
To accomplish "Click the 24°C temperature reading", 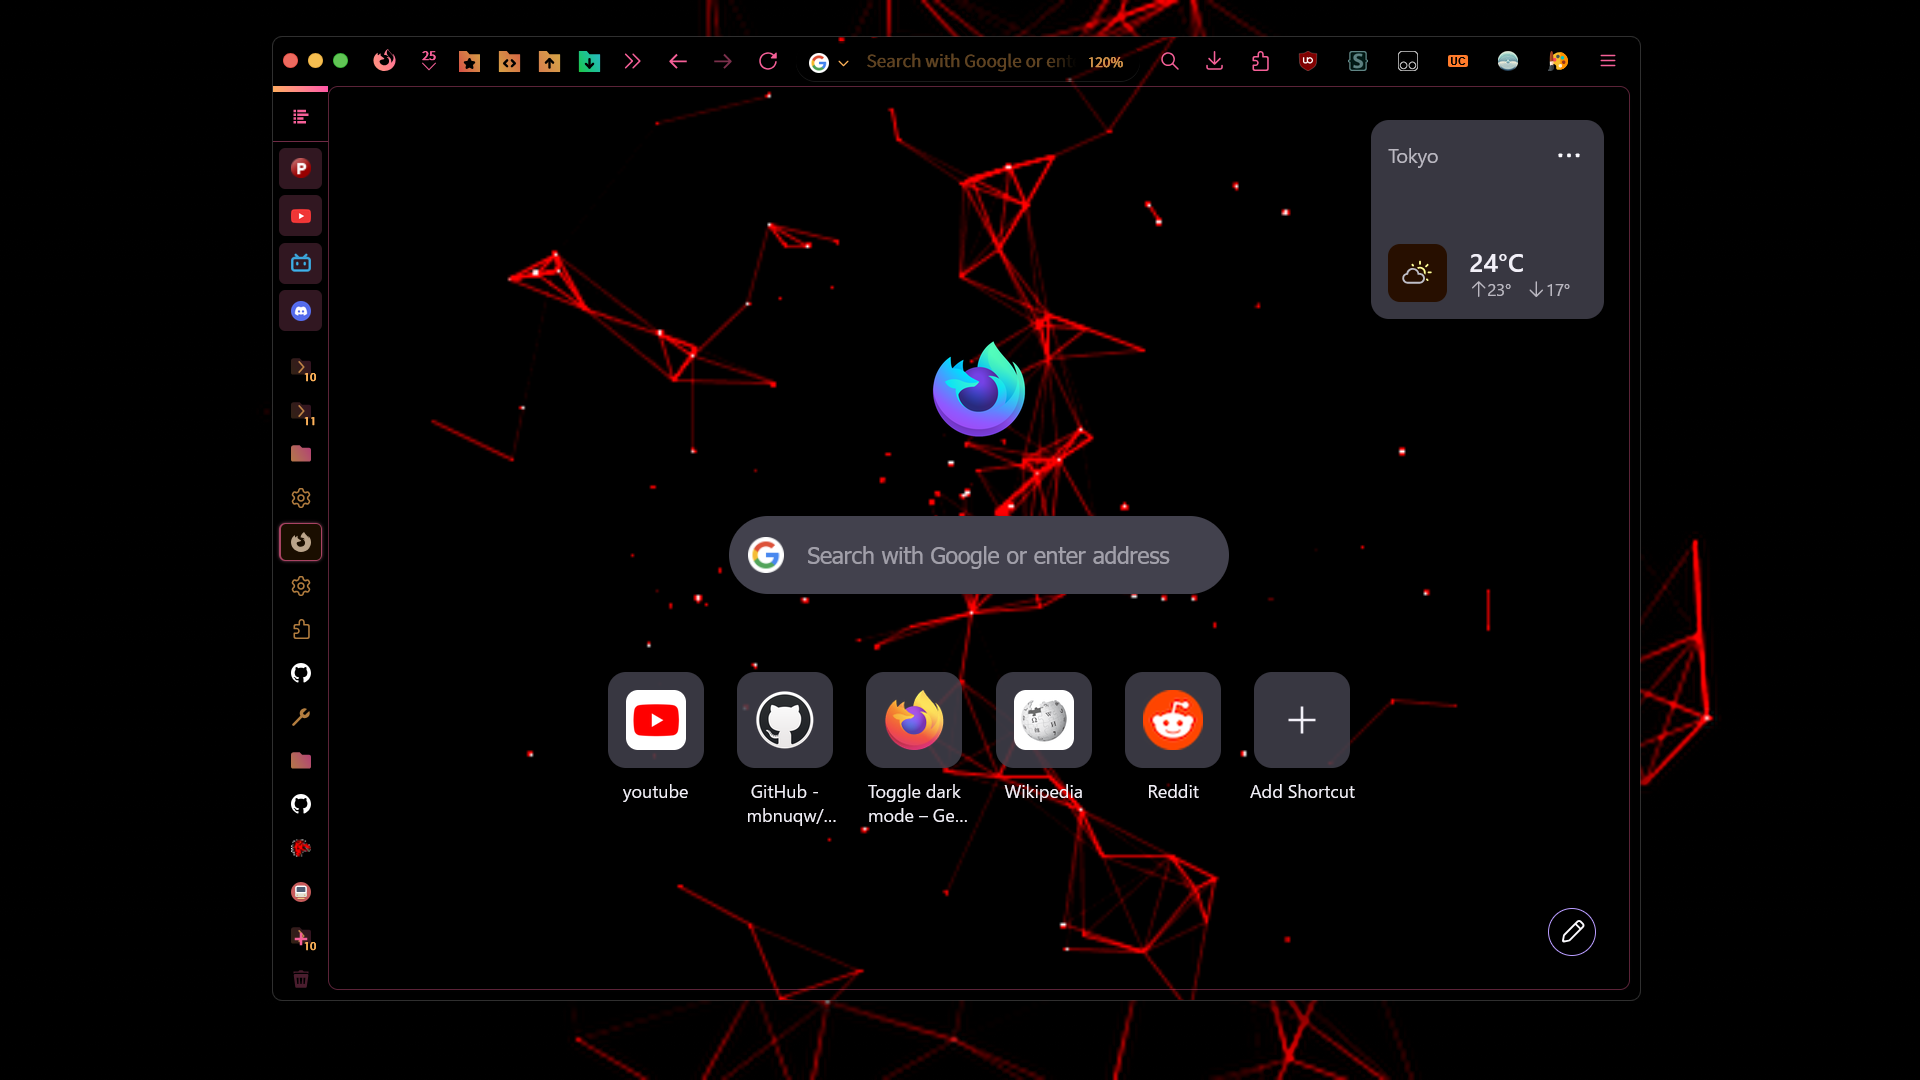I will (1496, 263).
